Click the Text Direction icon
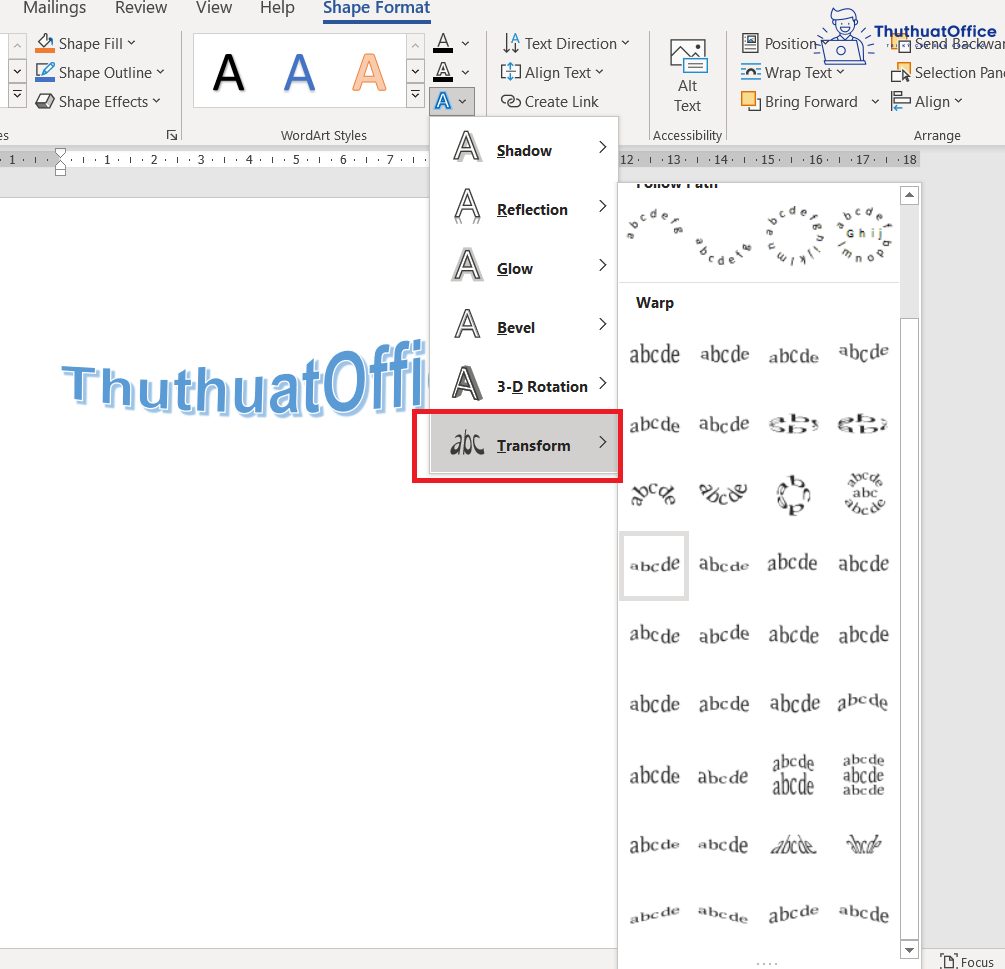Image resolution: width=1005 pixels, height=969 pixels. coord(511,43)
